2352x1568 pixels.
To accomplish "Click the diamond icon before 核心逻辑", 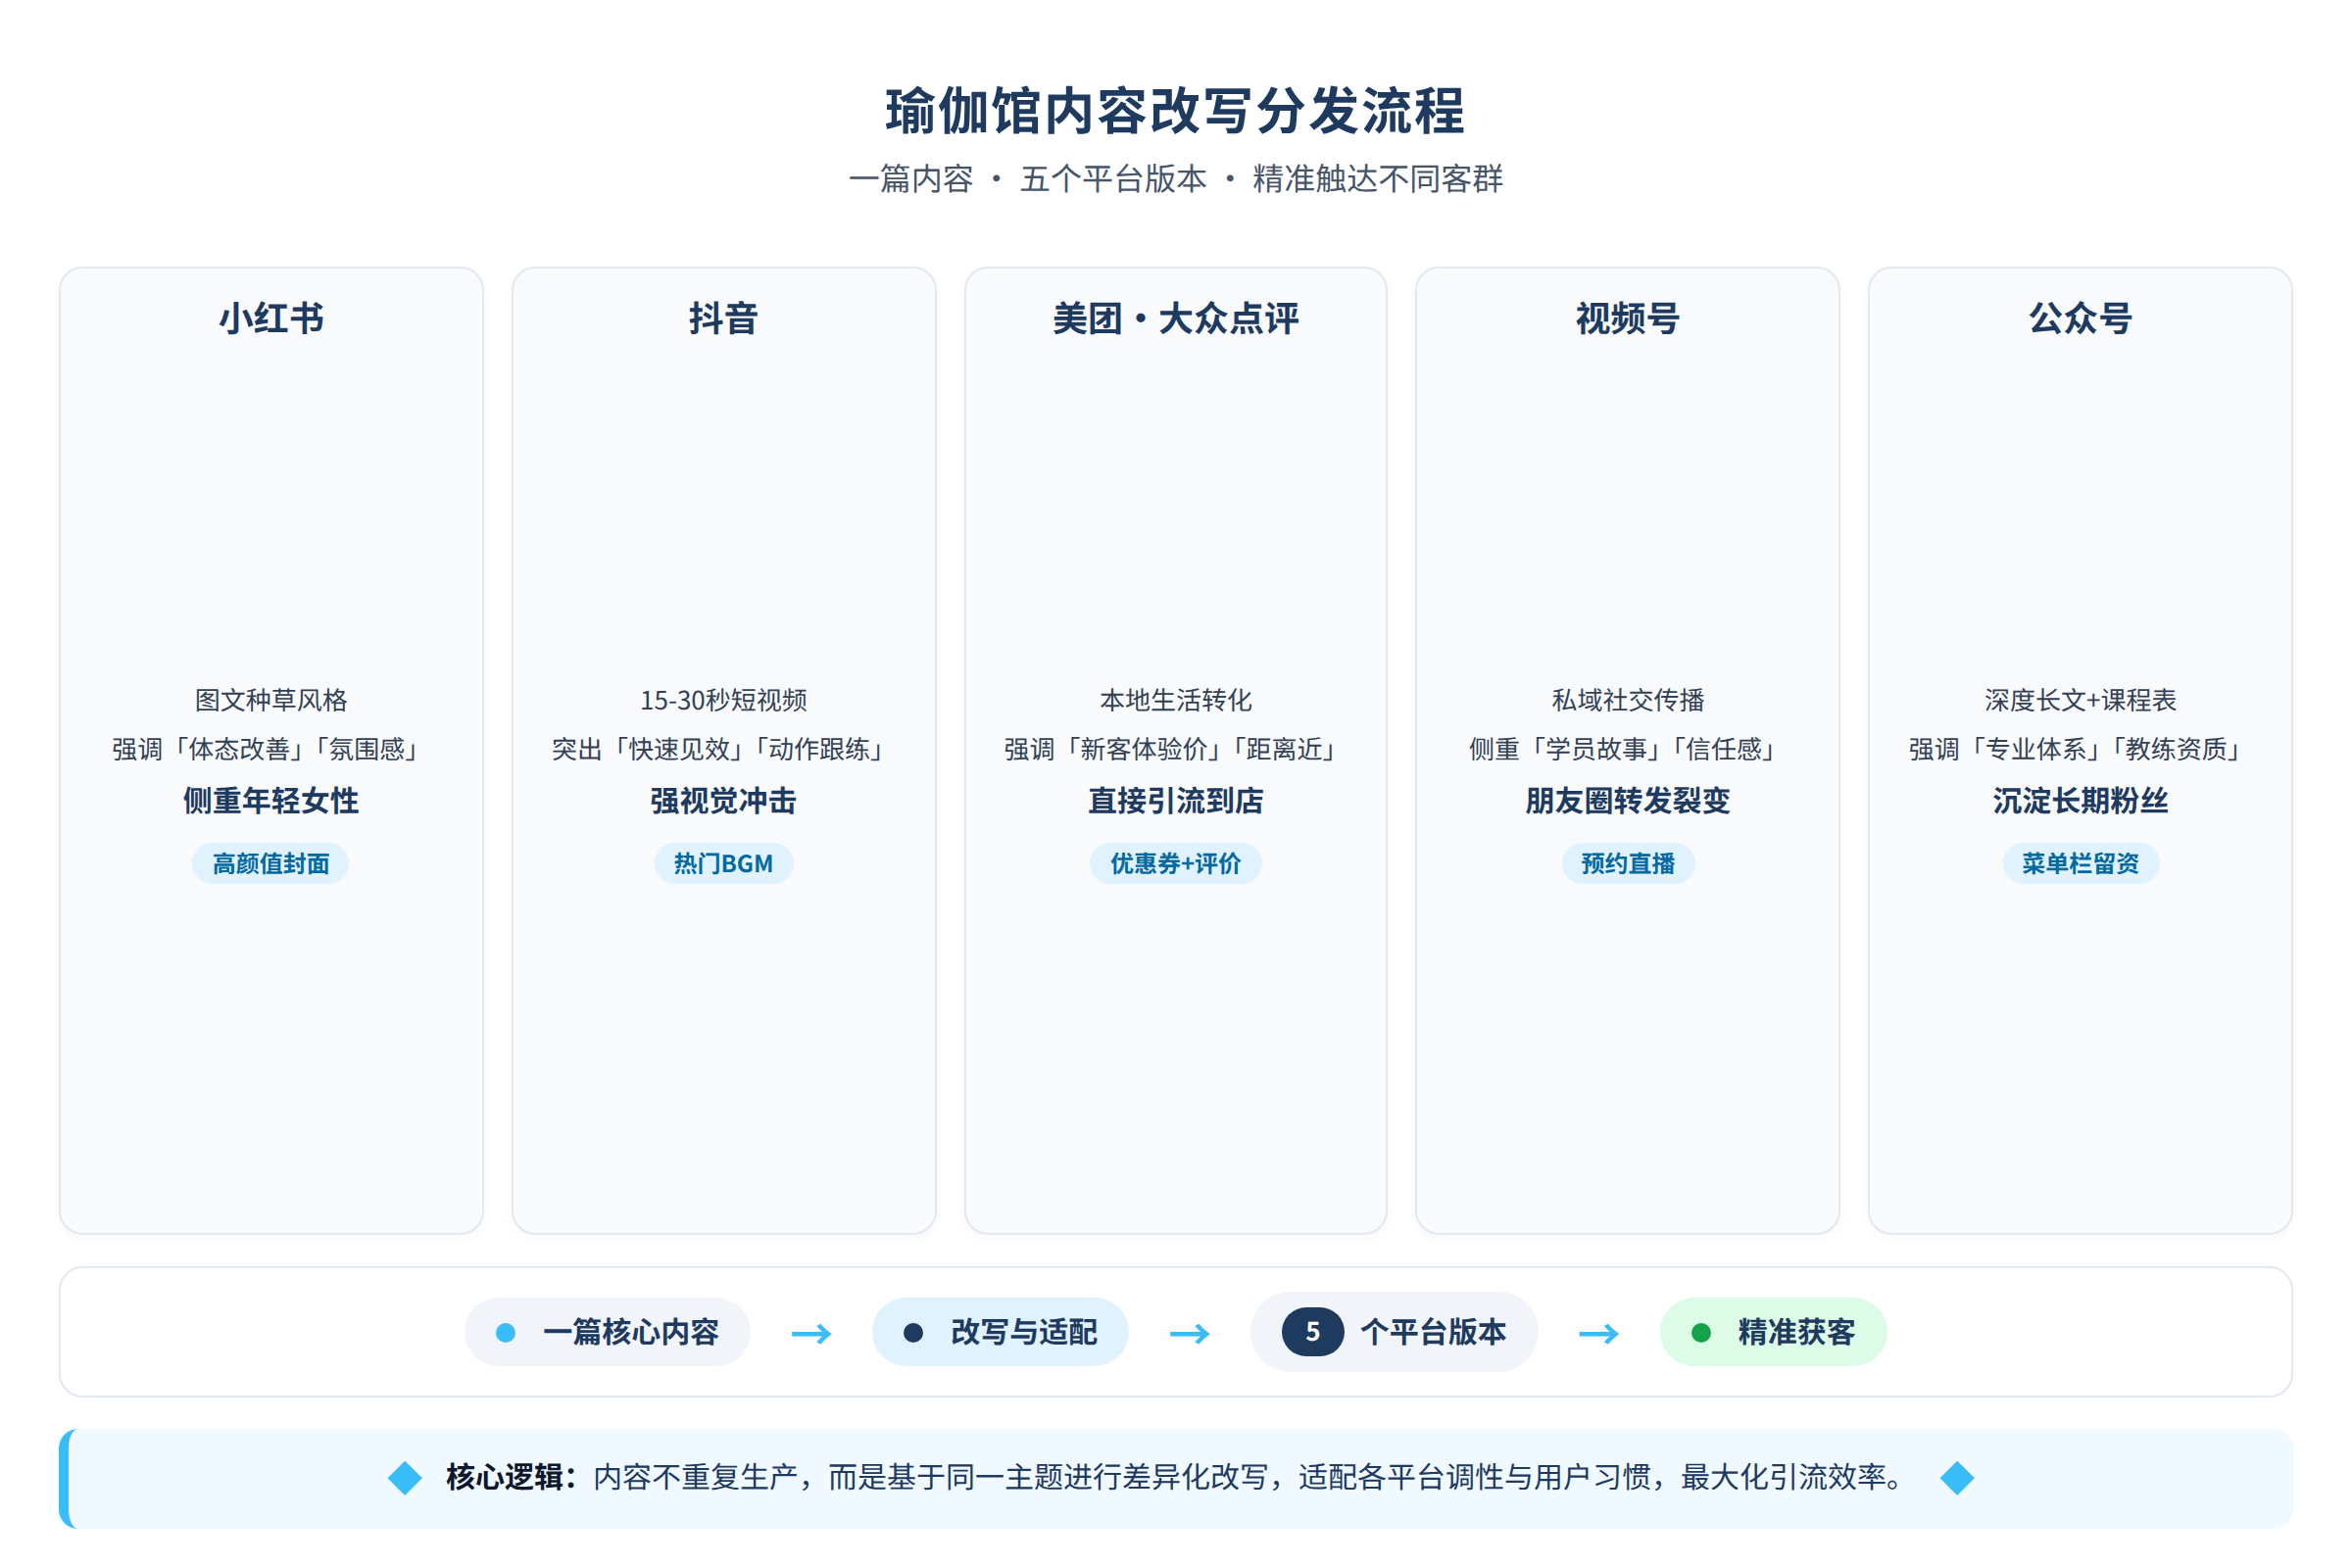I will [x=405, y=1478].
